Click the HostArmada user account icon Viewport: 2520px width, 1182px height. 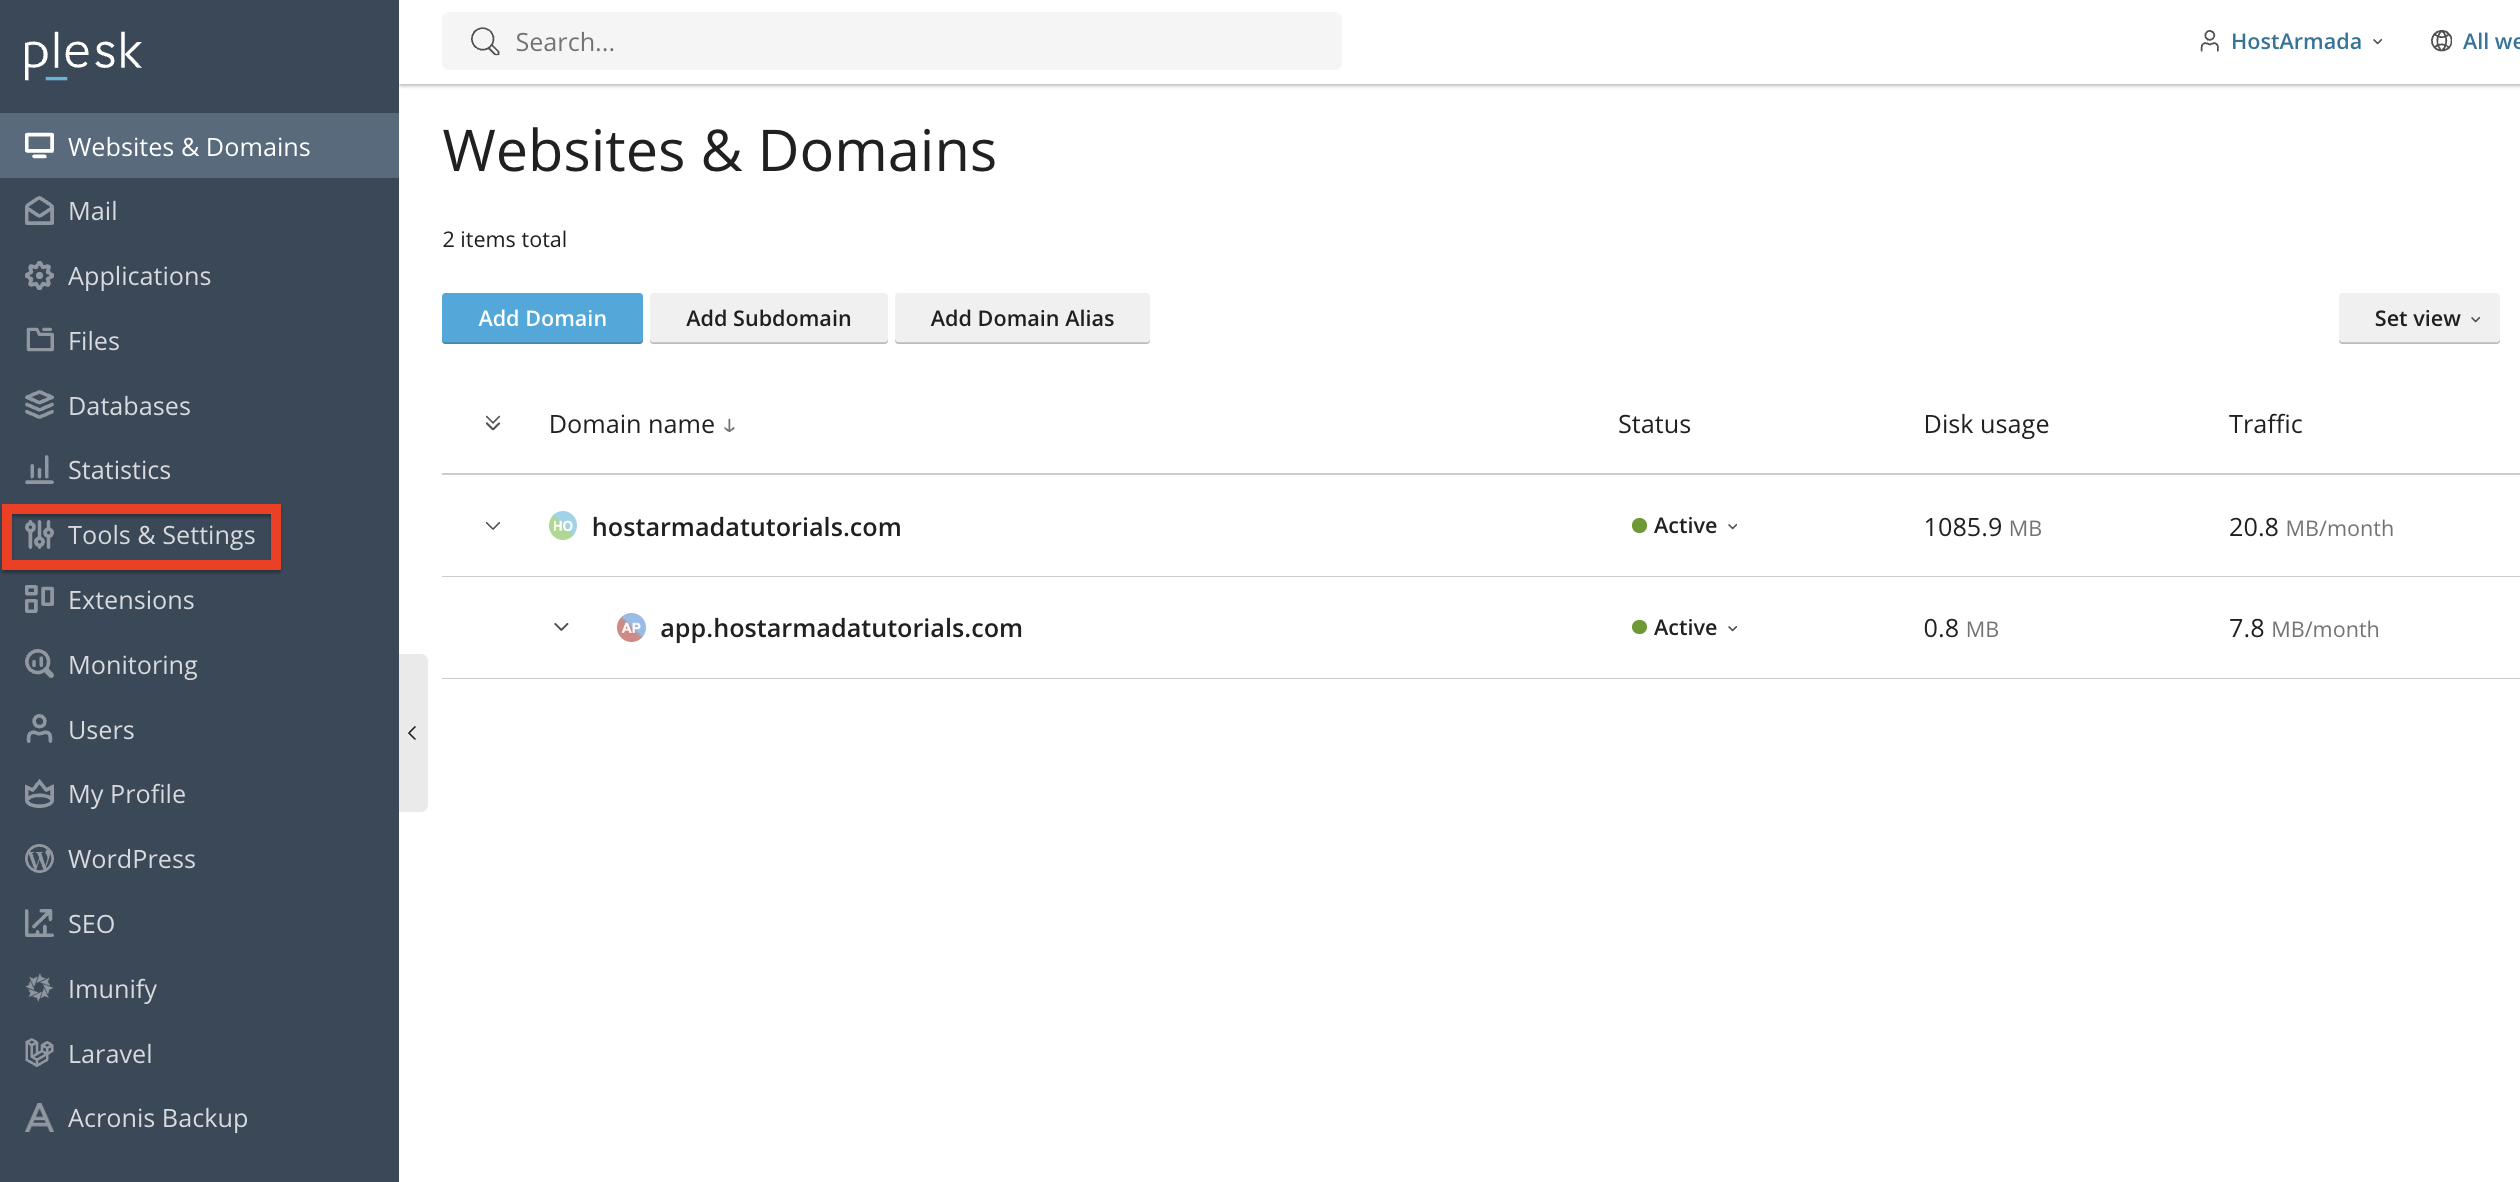pos(2210,41)
